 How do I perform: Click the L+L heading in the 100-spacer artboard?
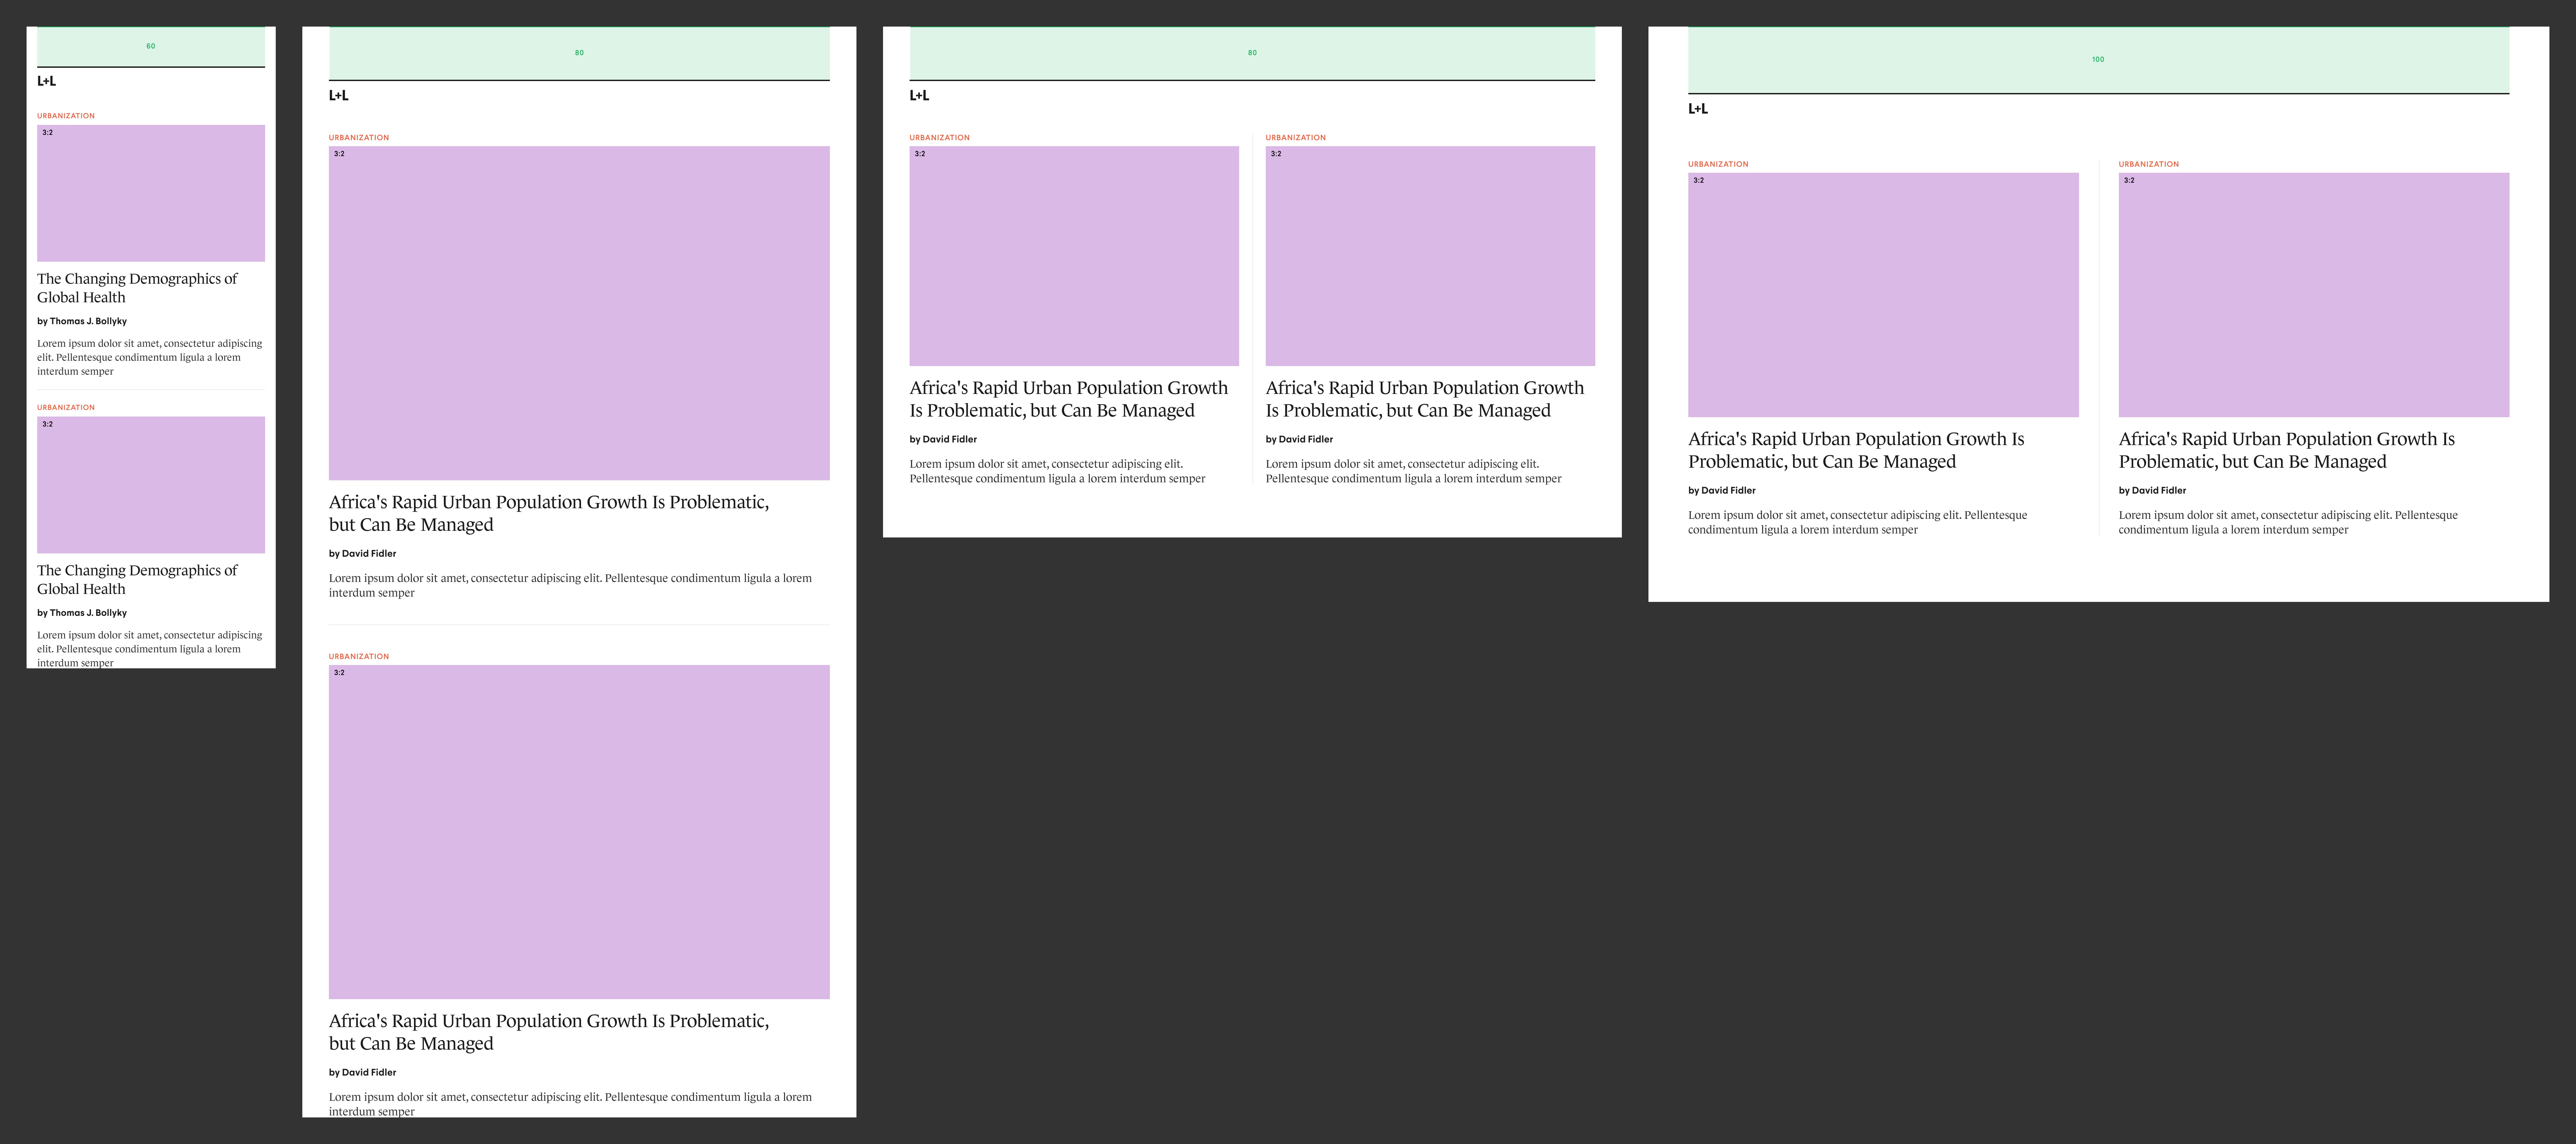(1698, 109)
